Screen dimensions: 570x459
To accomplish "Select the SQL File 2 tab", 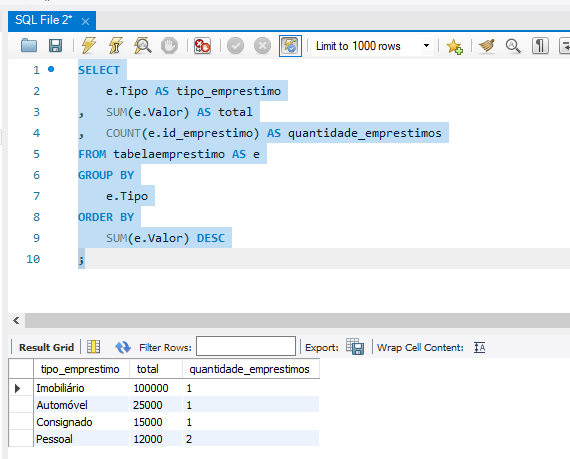I will click(x=44, y=20).
